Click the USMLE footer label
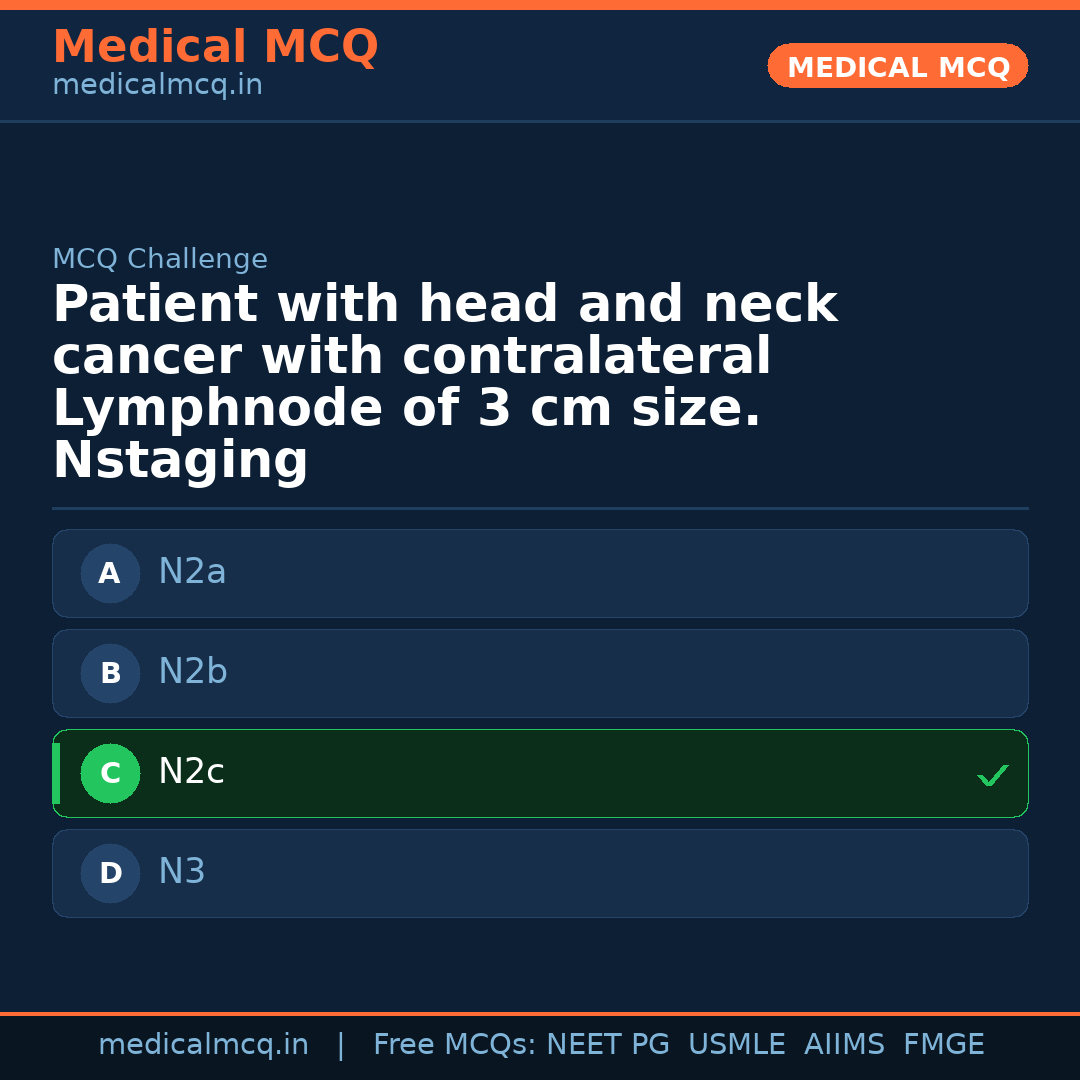Image resolution: width=1080 pixels, height=1080 pixels. [736, 1045]
